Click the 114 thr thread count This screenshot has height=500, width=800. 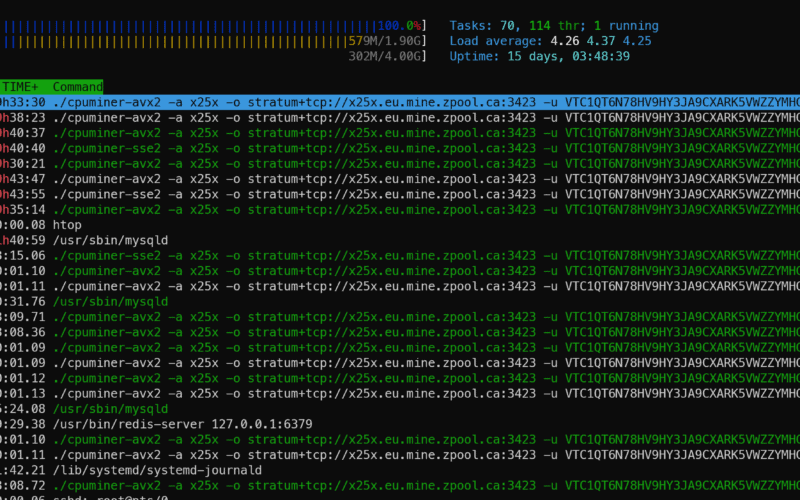(557, 26)
